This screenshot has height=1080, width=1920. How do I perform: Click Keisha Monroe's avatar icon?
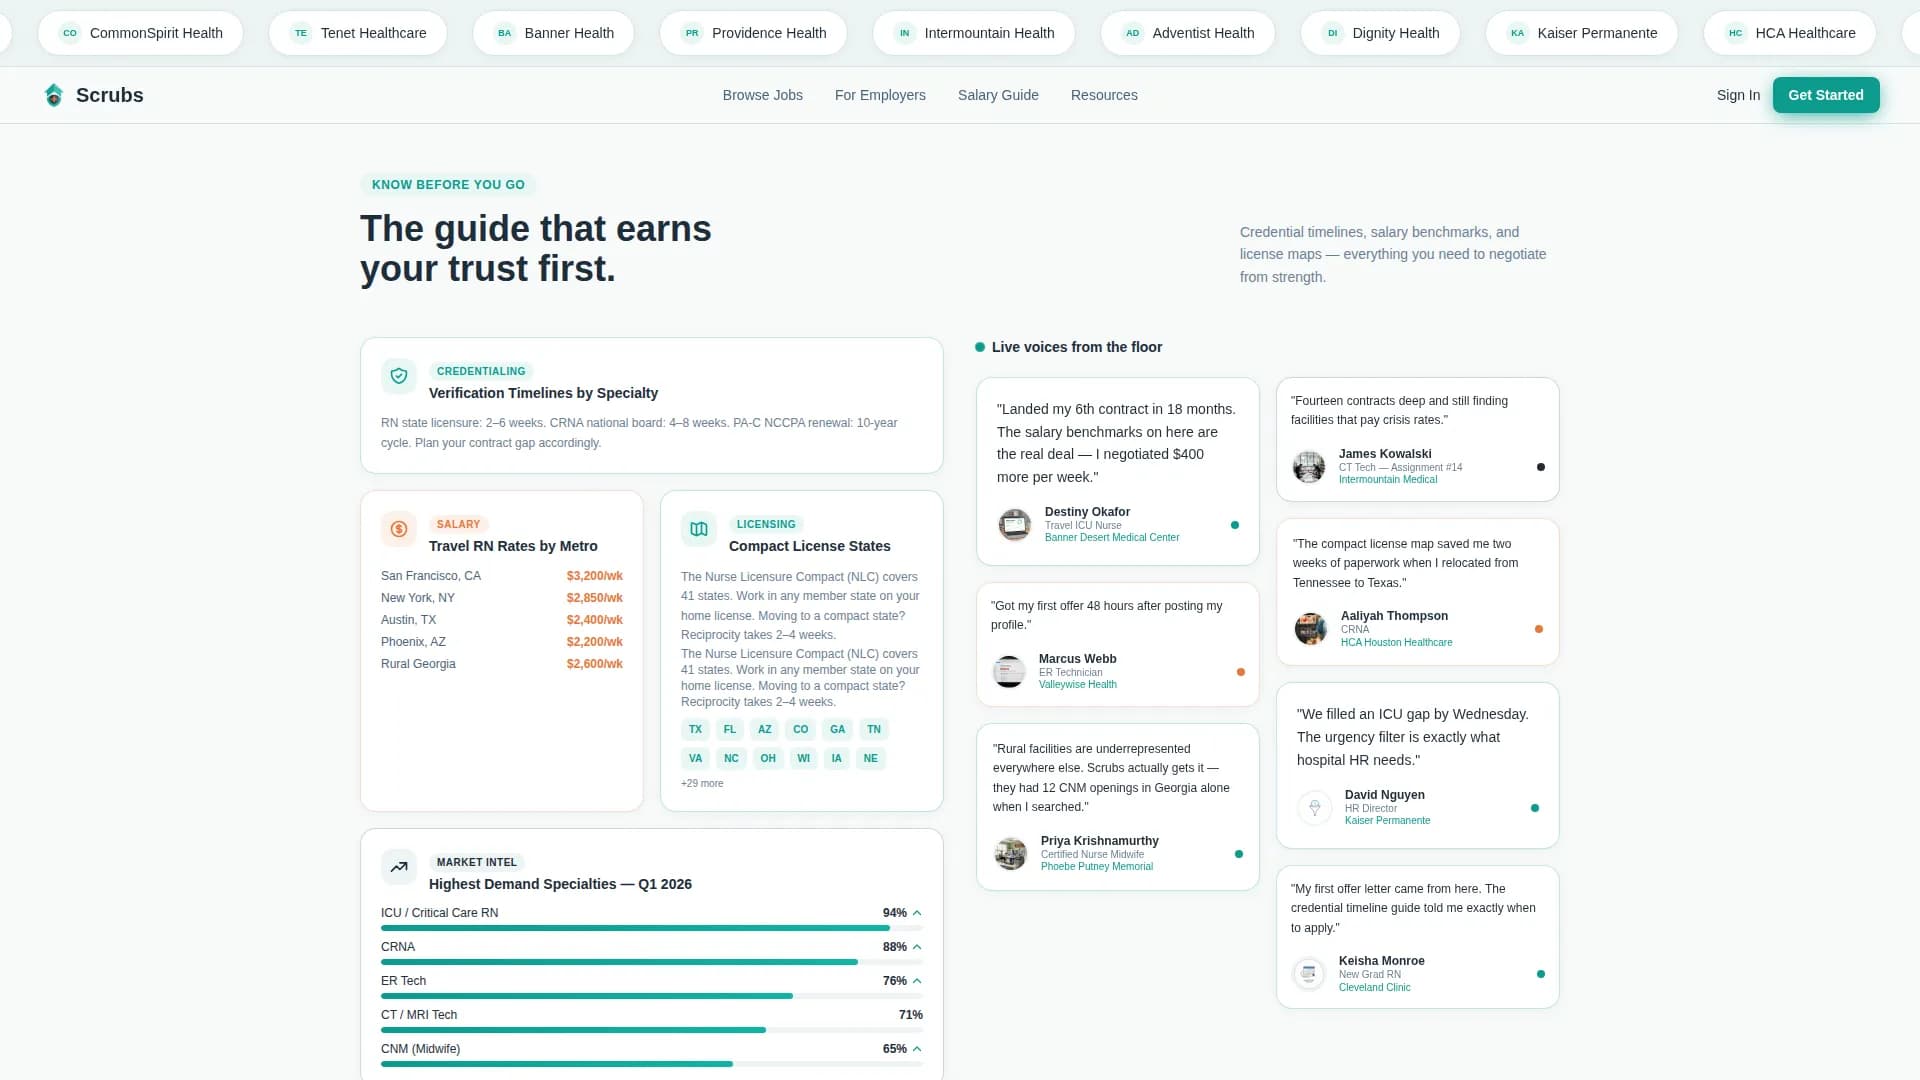(x=1309, y=973)
